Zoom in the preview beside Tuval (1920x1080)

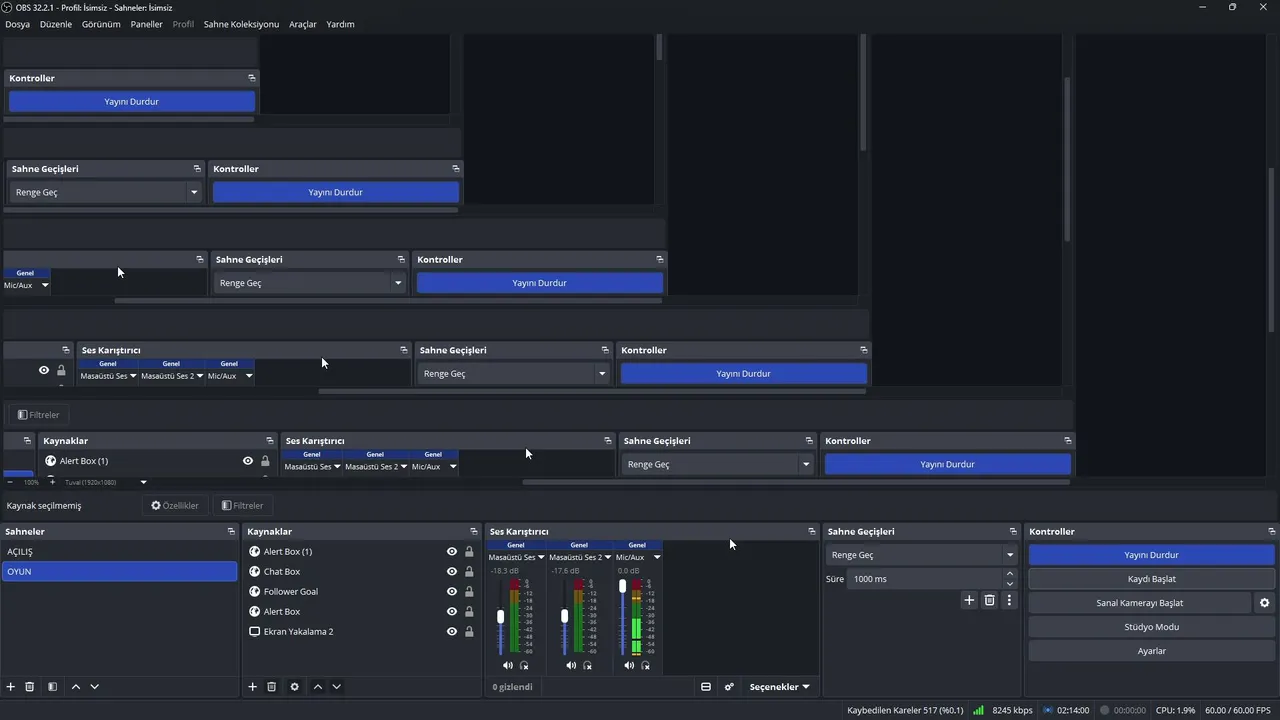tap(52, 482)
